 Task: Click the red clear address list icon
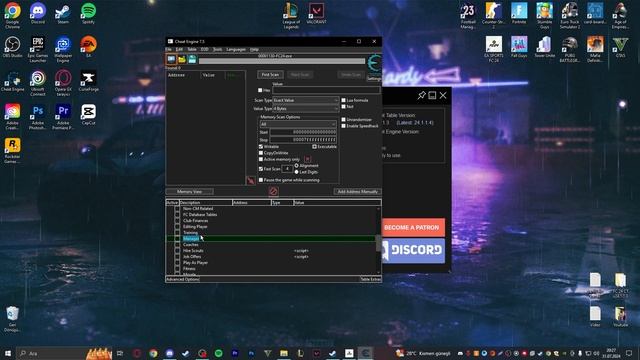click(273, 191)
